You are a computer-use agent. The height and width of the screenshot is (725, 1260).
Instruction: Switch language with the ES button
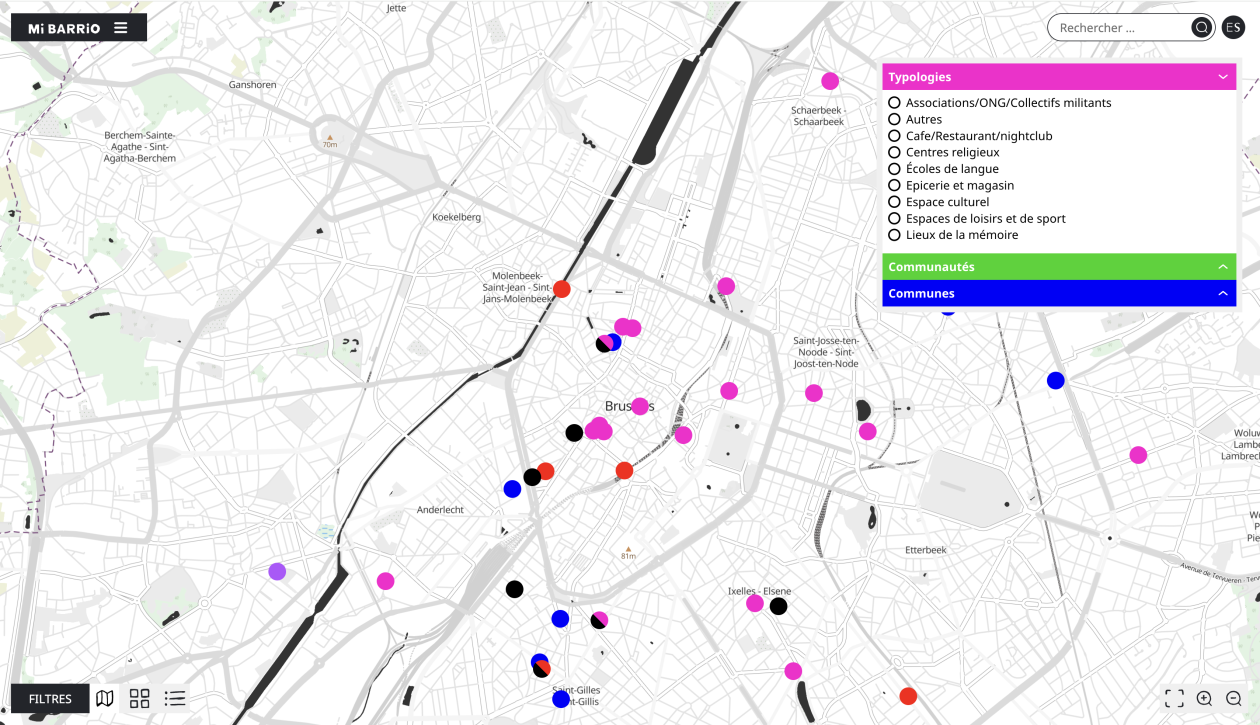click(x=1233, y=28)
